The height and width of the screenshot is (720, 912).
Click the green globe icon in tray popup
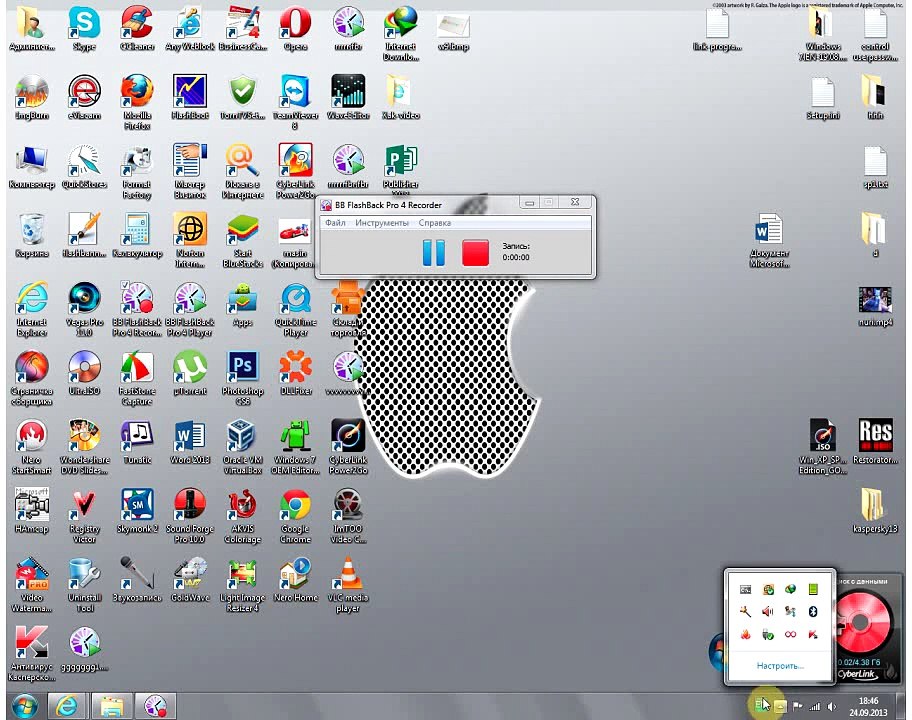coord(790,589)
